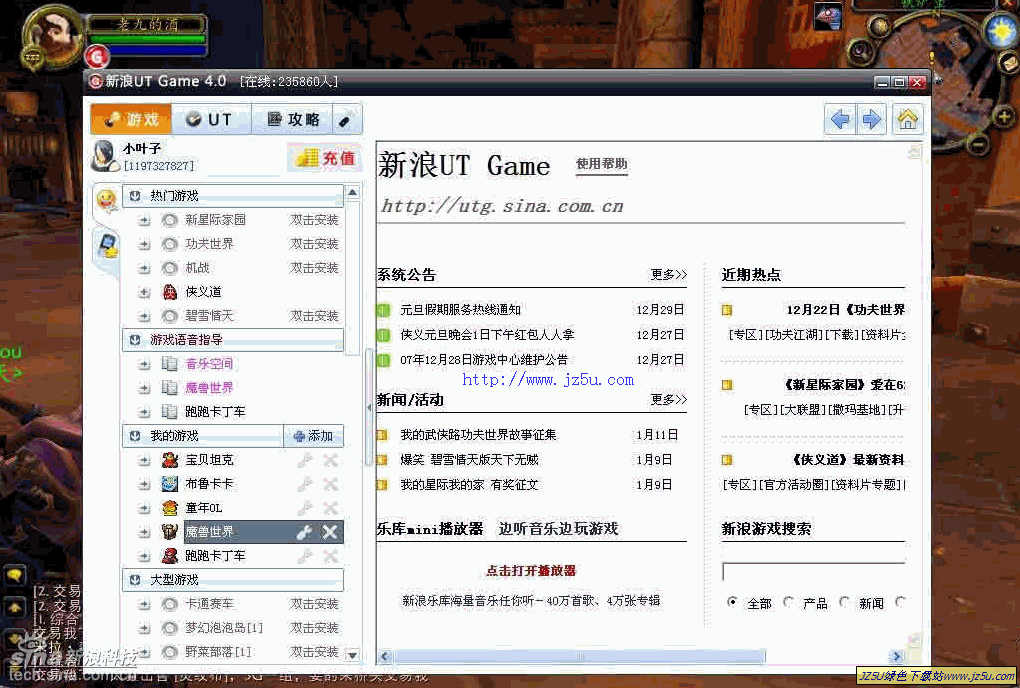Click the red G icon under the game portrait
Viewport: 1020px width, 688px height.
[96, 57]
